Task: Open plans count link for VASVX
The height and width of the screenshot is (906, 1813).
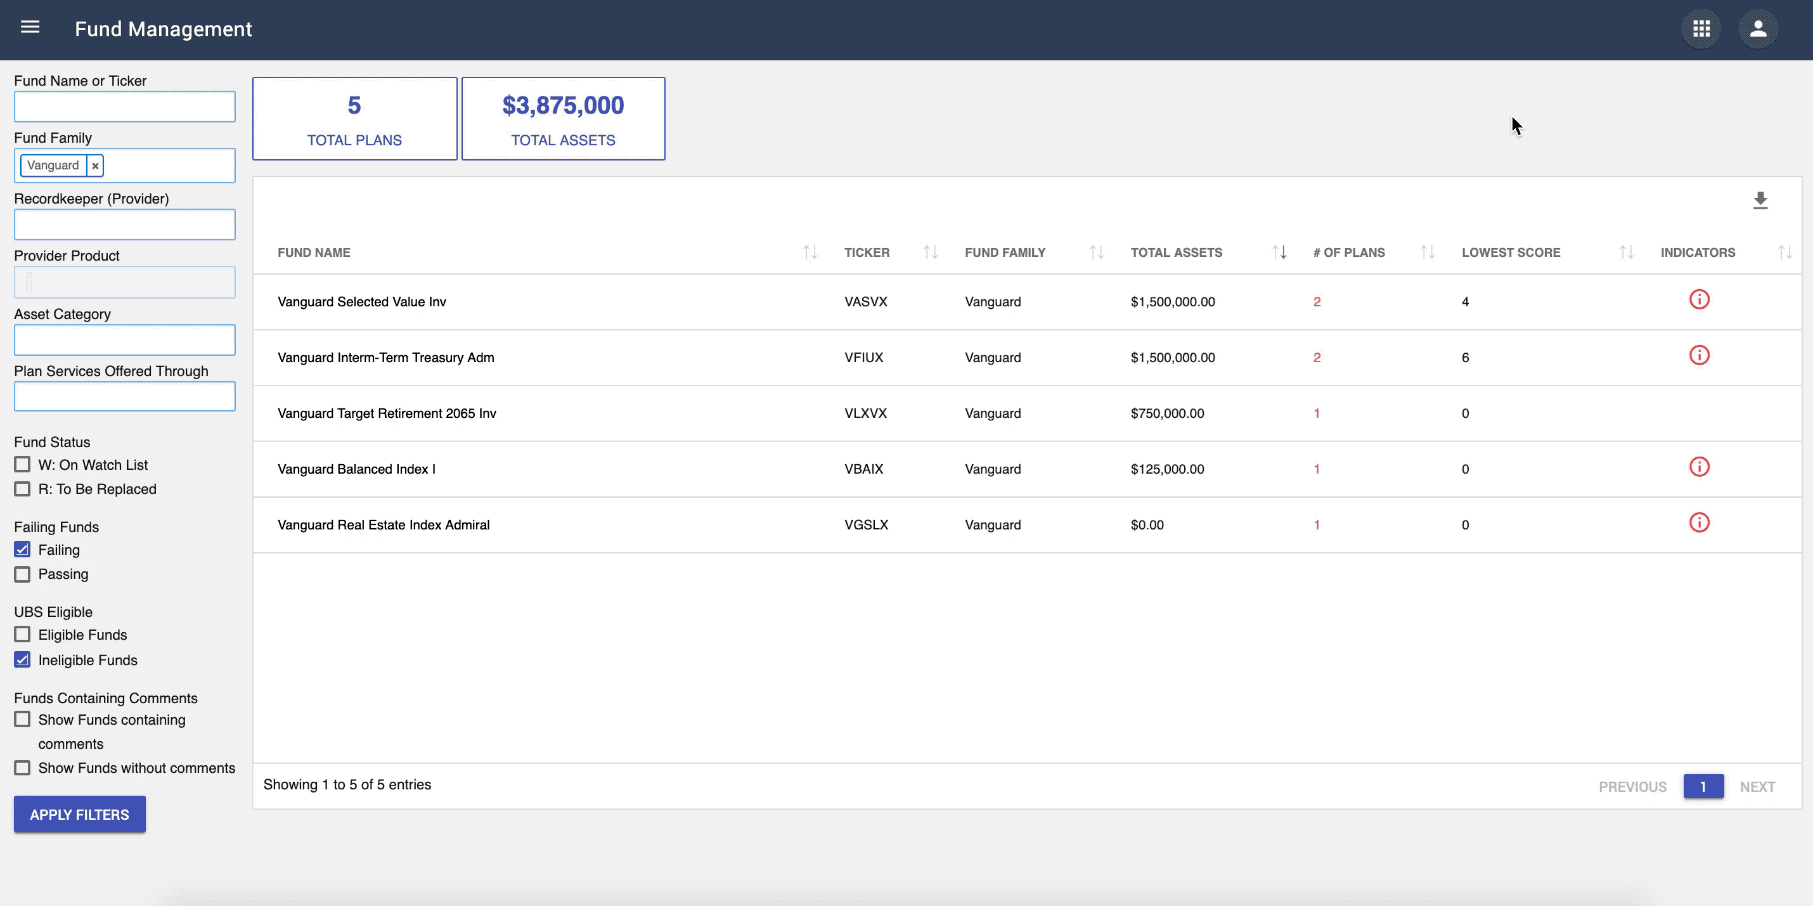Action: [x=1317, y=302]
